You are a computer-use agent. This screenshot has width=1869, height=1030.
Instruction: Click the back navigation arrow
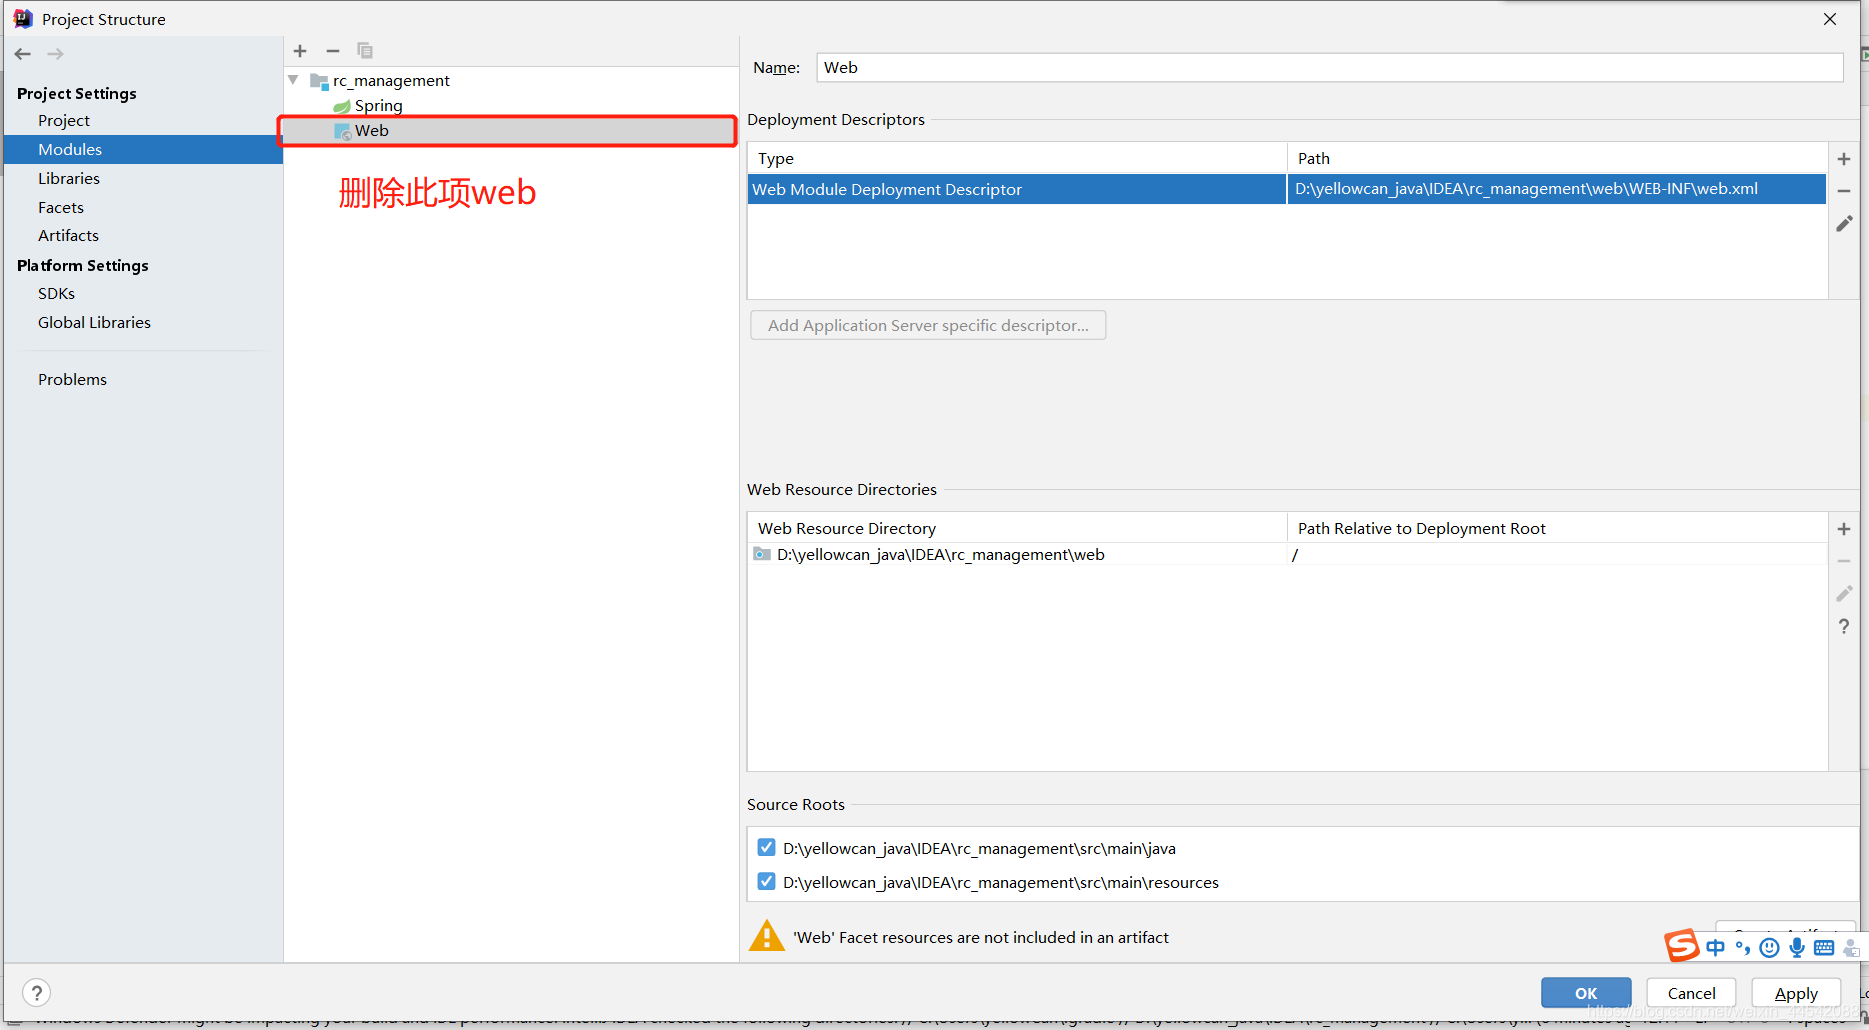[23, 54]
